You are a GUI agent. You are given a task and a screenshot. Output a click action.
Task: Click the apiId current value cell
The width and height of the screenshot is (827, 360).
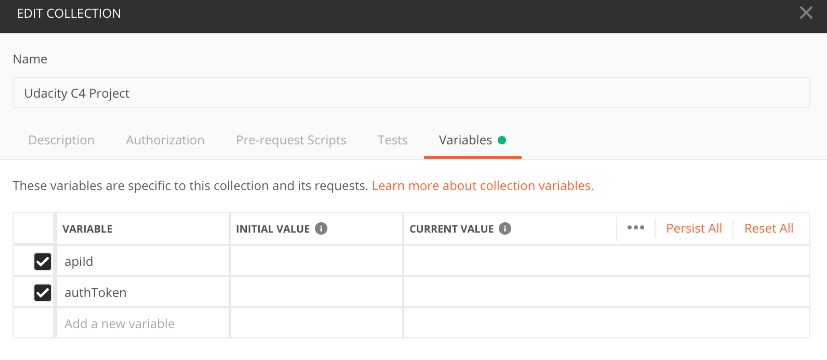[x=607, y=261]
